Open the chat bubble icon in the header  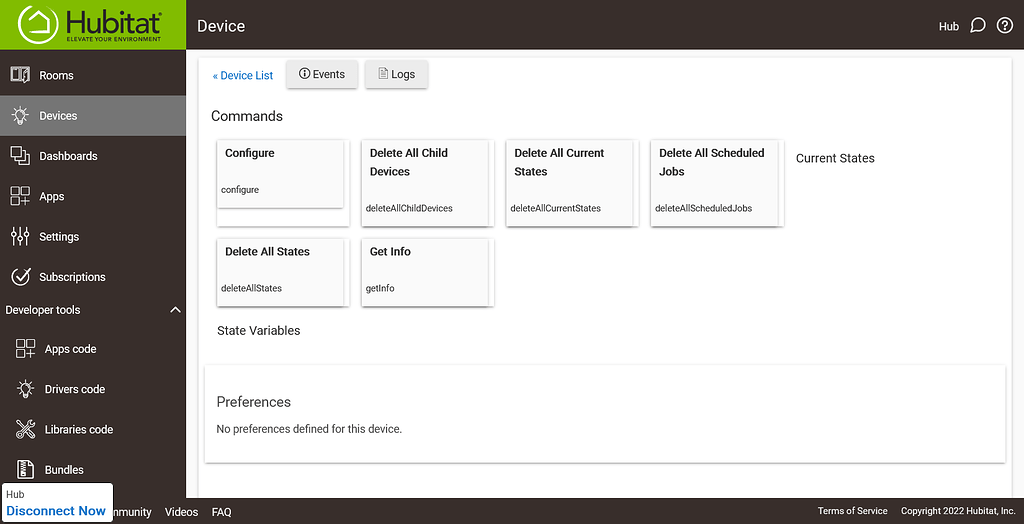(x=977, y=26)
